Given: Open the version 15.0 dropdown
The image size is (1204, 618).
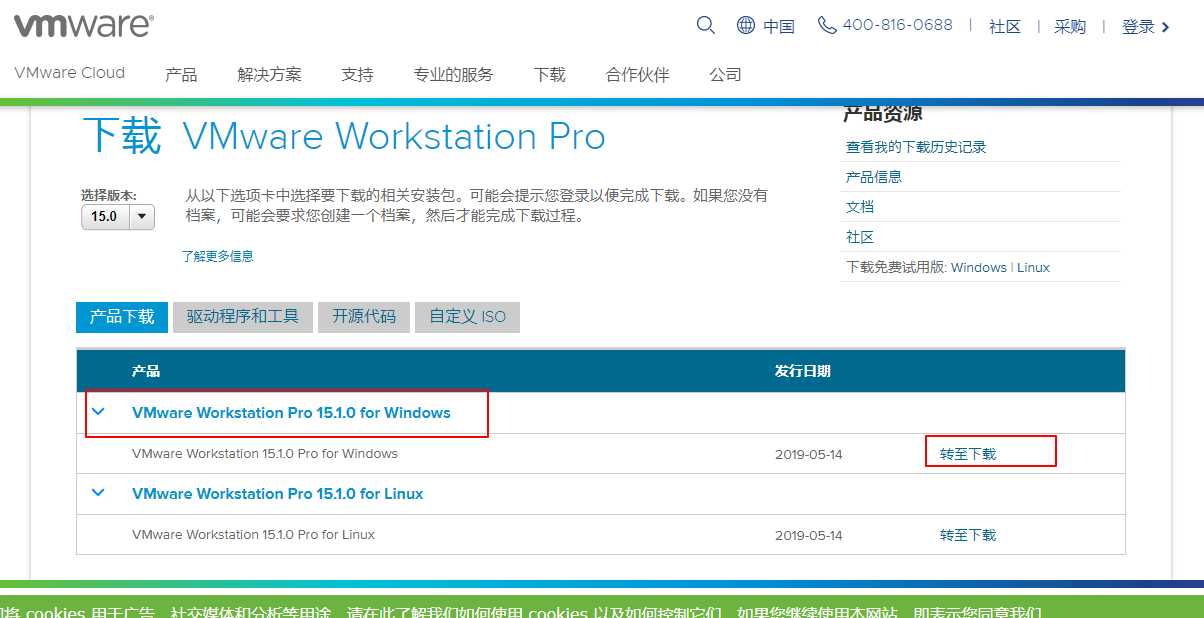Looking at the screenshot, I should pyautogui.click(x=118, y=216).
